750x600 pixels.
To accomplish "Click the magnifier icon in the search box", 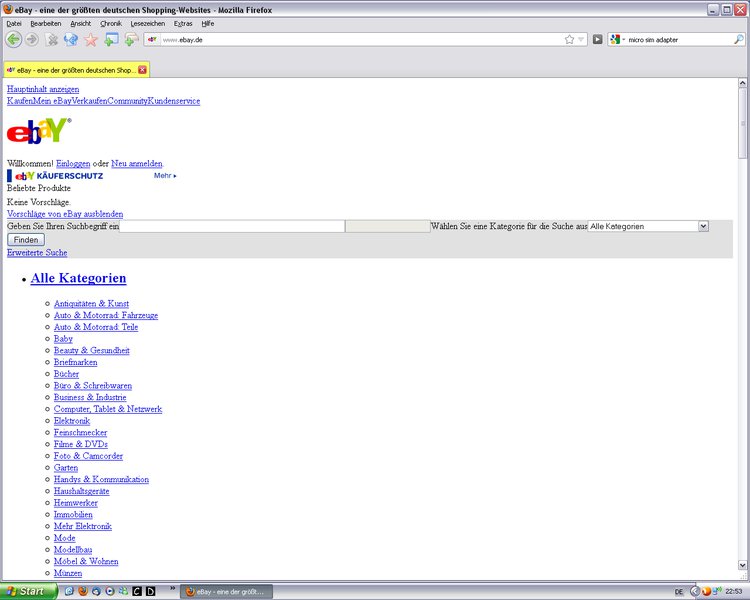I will click(x=739, y=40).
